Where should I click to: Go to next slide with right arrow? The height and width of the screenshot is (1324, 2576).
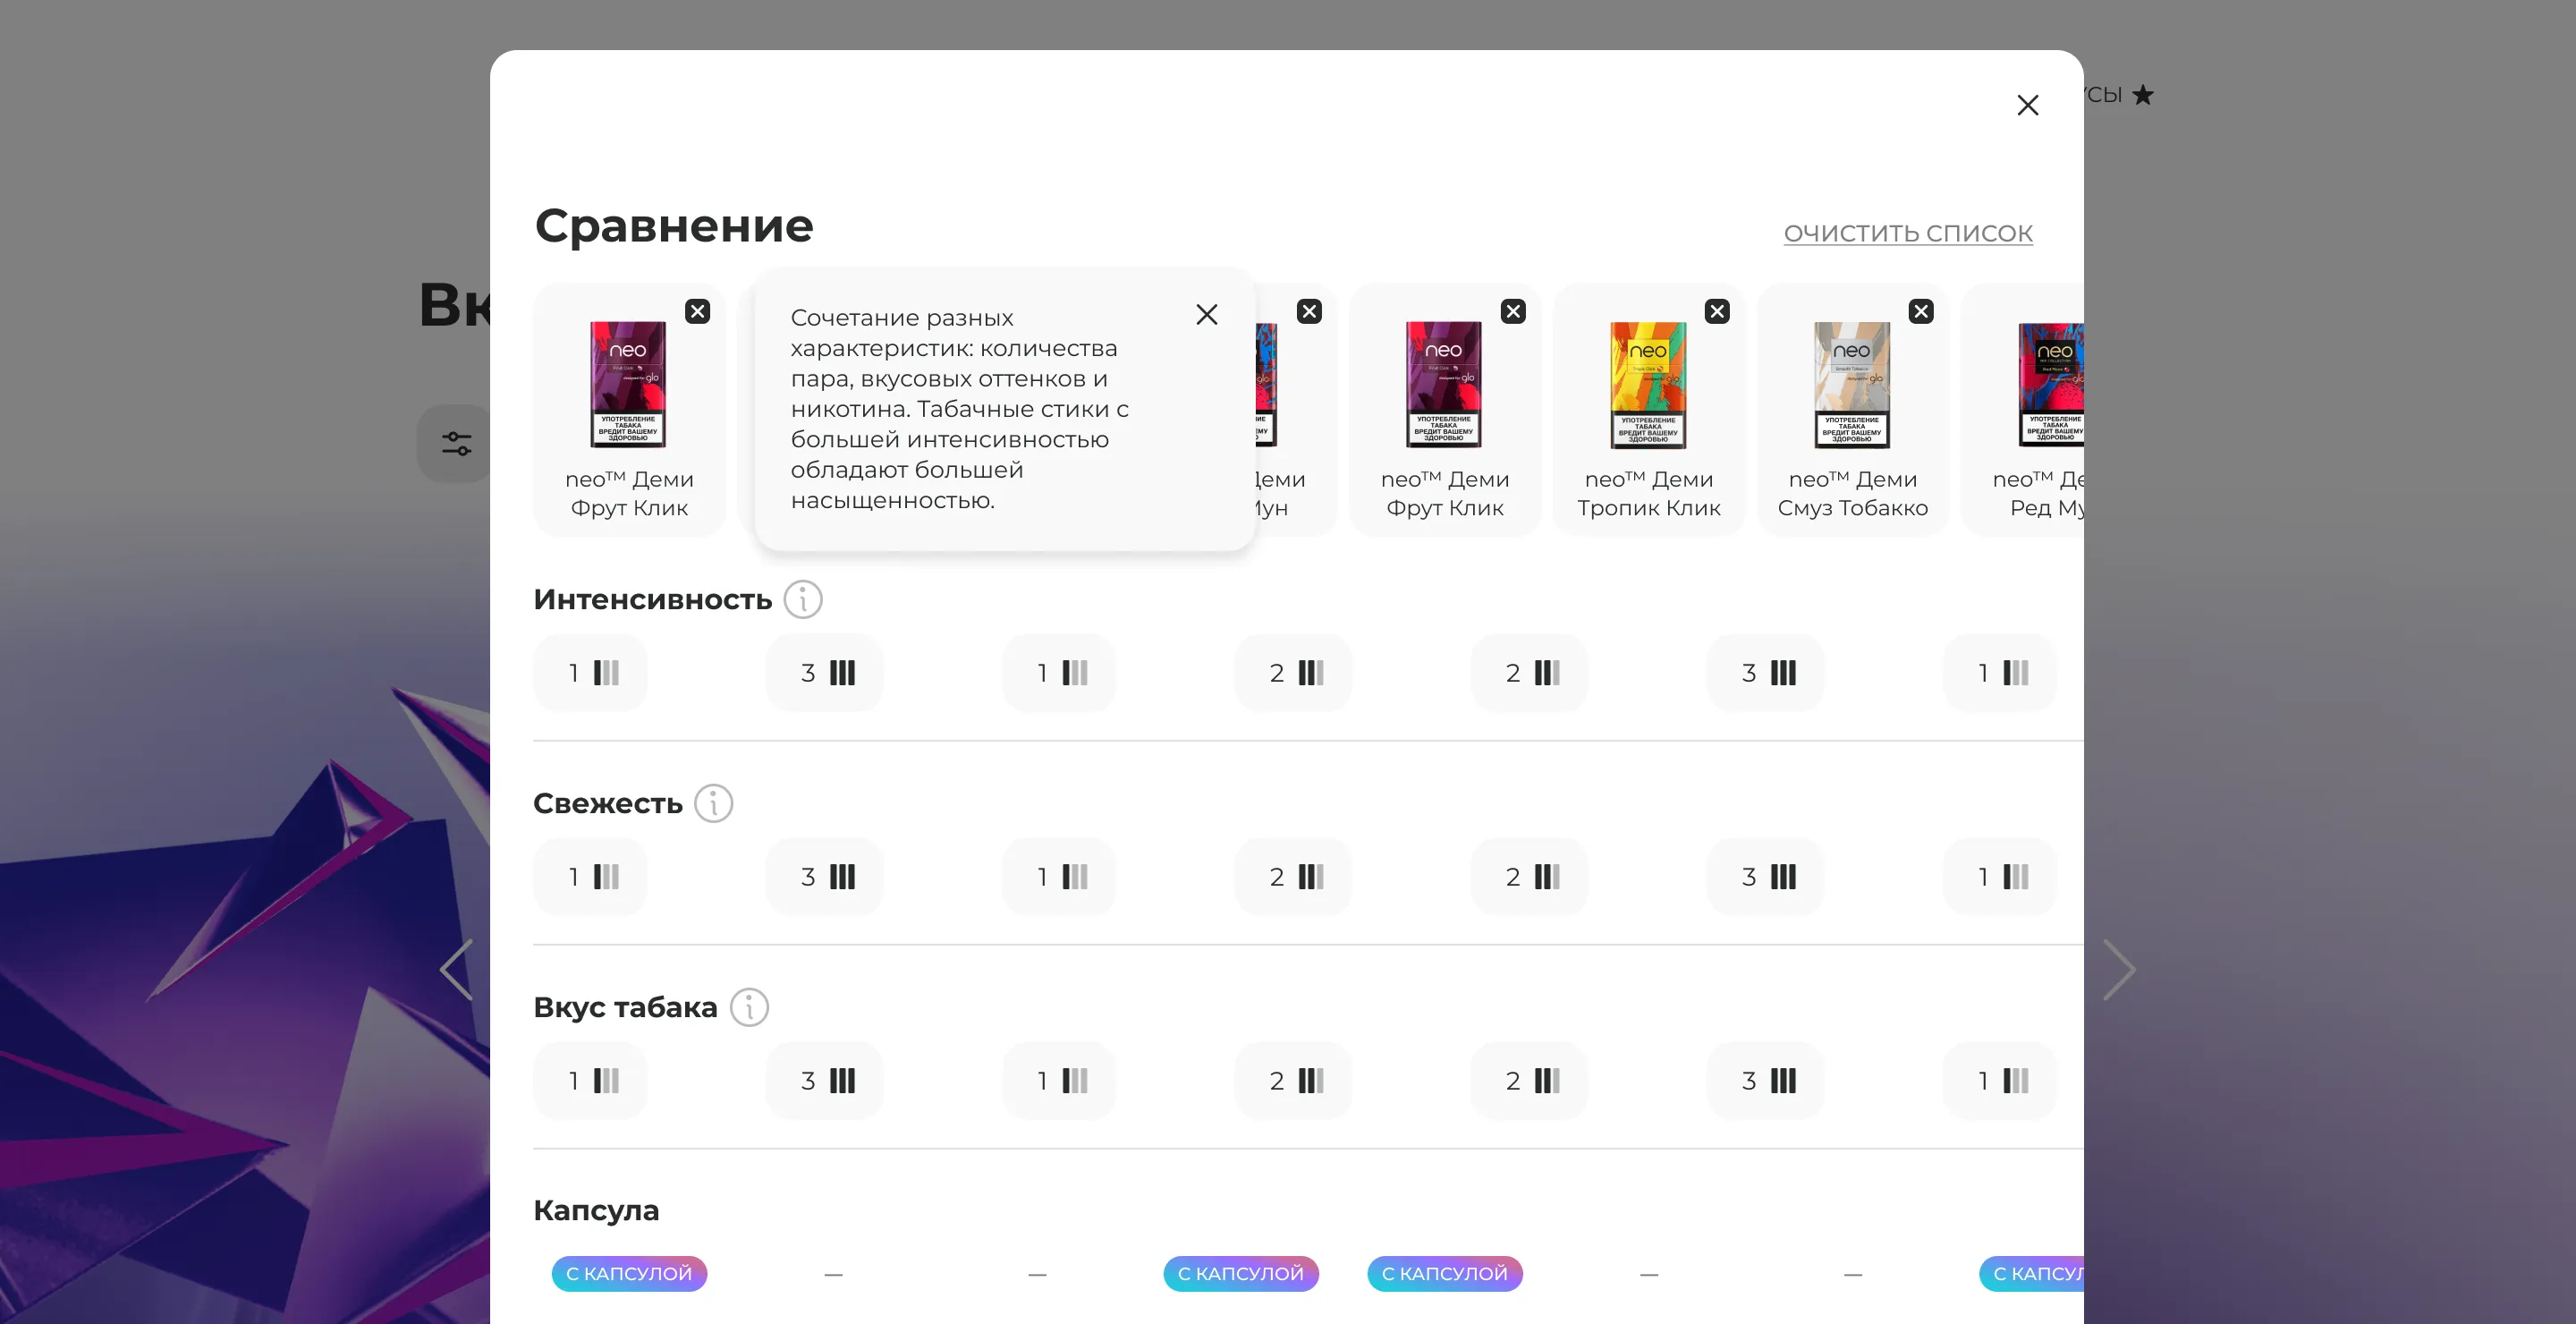click(2118, 970)
